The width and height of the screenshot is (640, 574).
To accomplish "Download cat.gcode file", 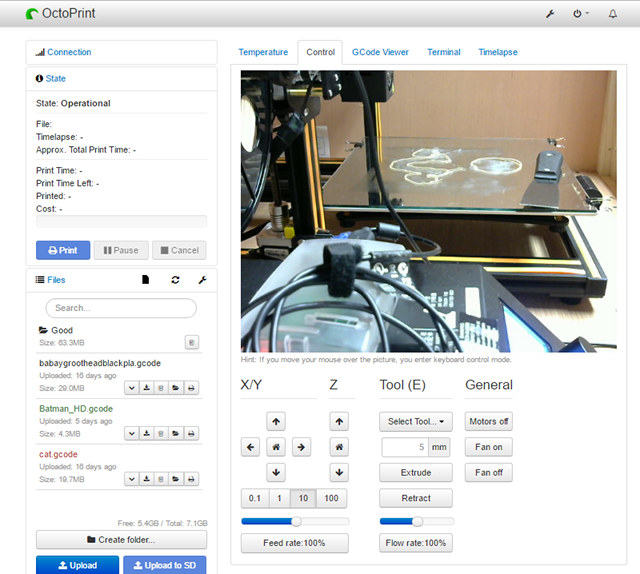I will (147, 479).
